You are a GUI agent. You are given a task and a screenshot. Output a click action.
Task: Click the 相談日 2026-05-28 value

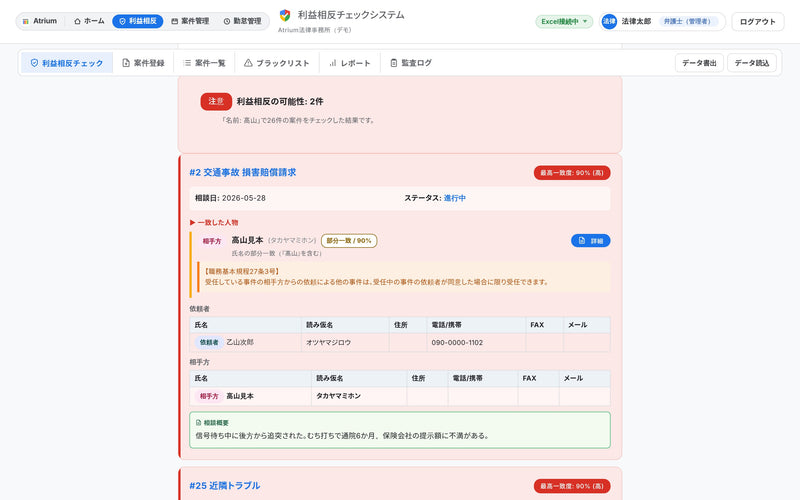click(244, 198)
